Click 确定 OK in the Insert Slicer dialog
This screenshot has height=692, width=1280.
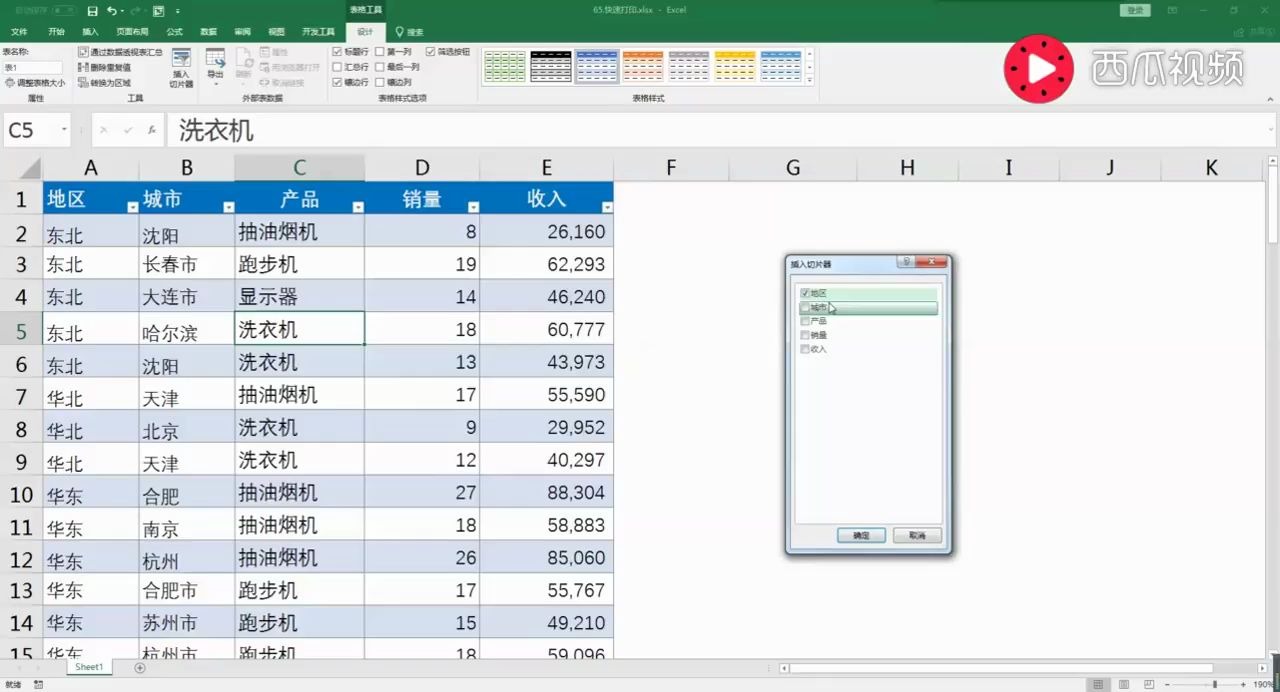pyautogui.click(x=861, y=536)
